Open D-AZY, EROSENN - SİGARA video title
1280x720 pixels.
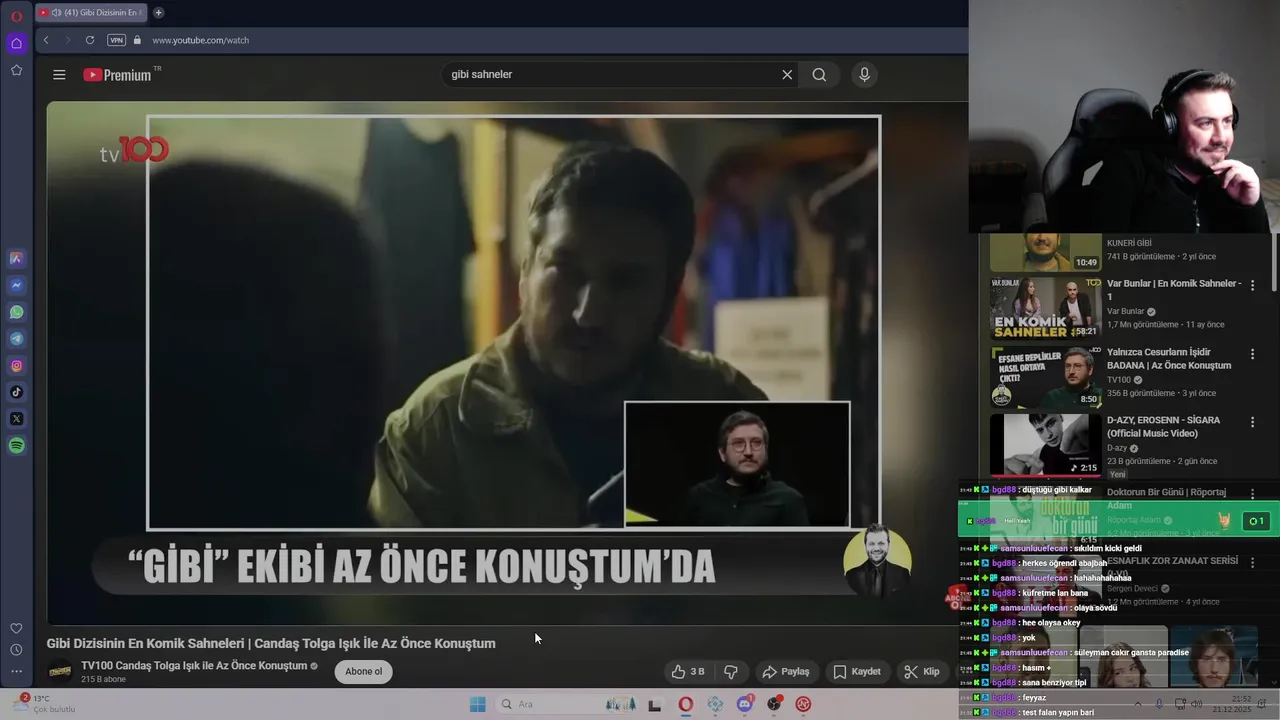click(1163, 427)
